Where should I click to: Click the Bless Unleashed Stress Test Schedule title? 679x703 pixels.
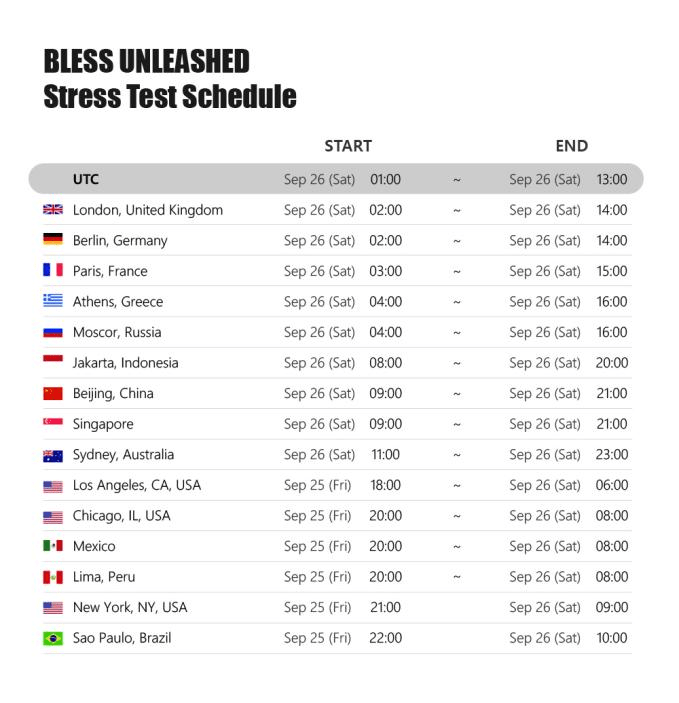[x=170, y=79]
